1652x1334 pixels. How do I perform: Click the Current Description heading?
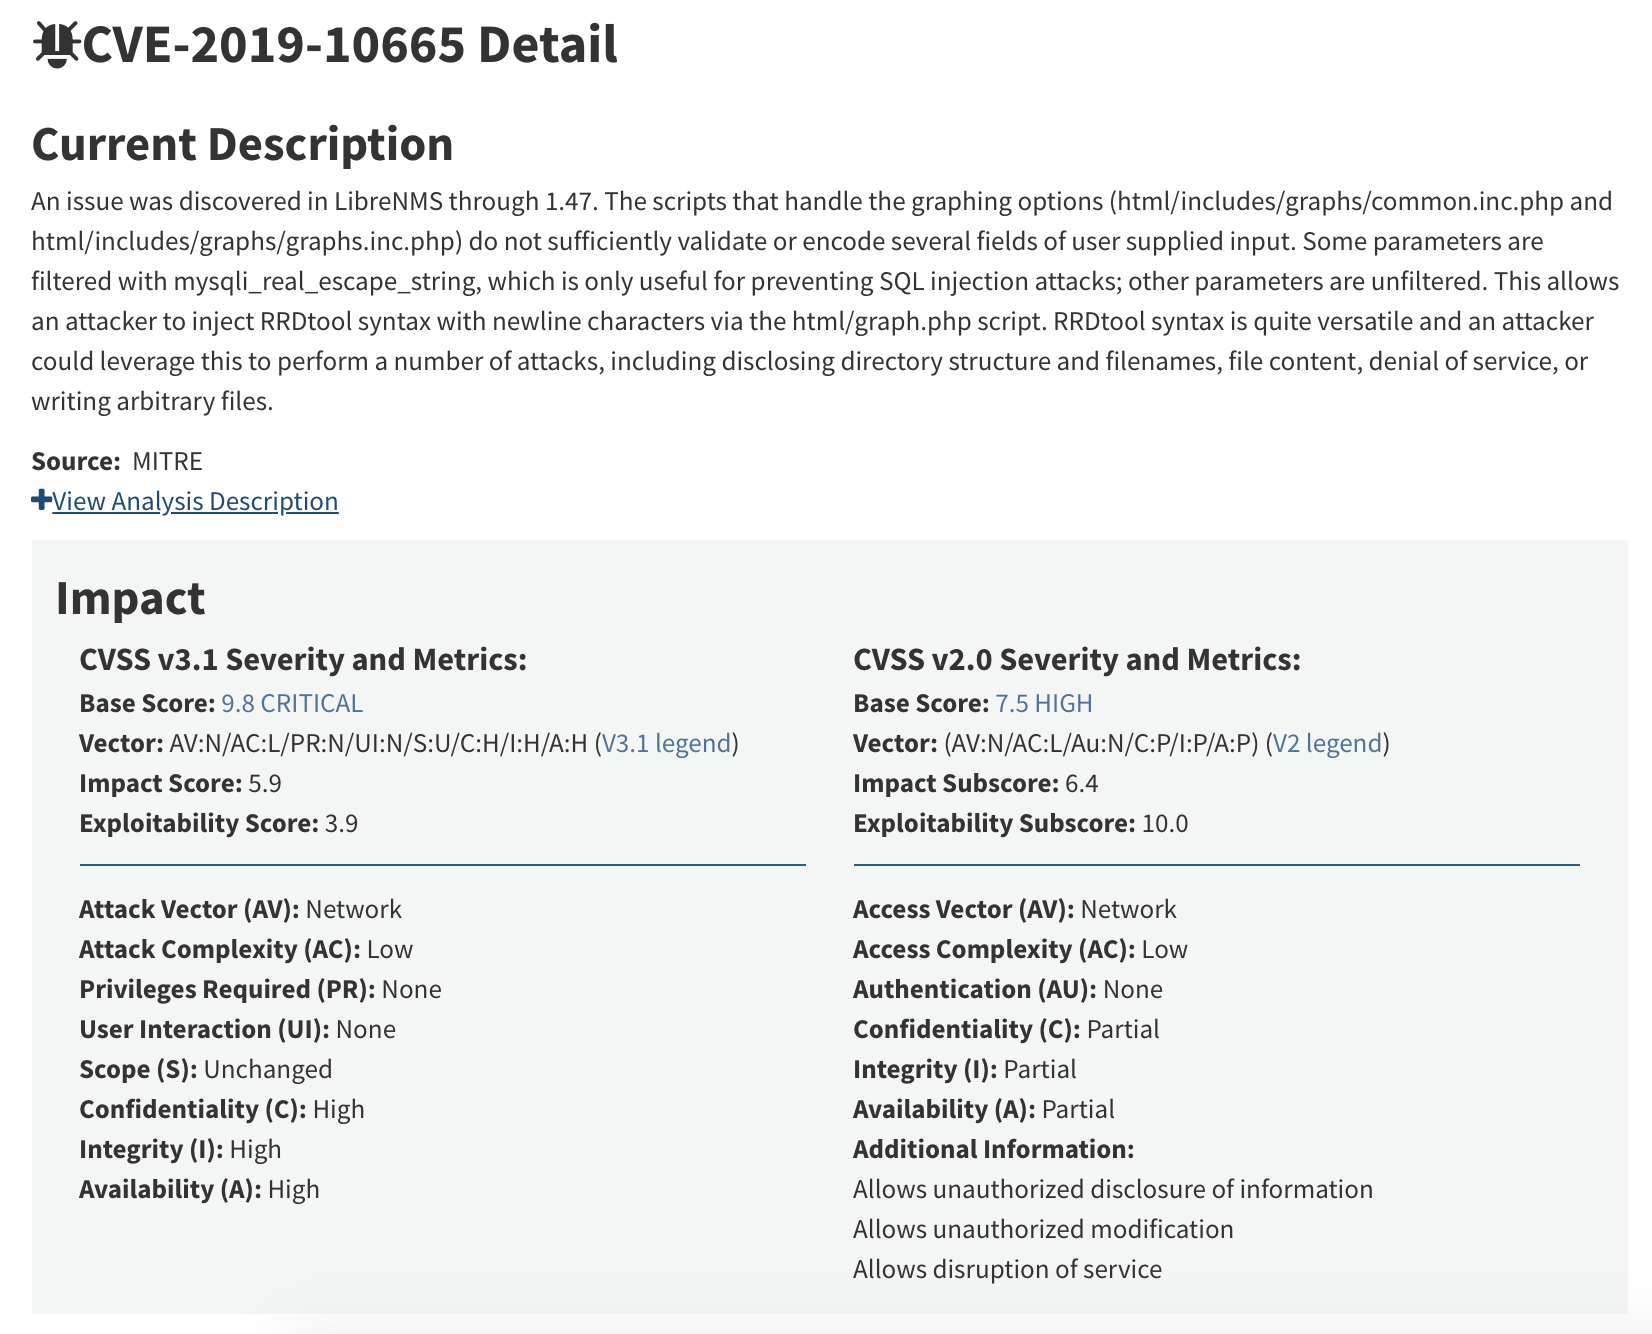point(242,144)
